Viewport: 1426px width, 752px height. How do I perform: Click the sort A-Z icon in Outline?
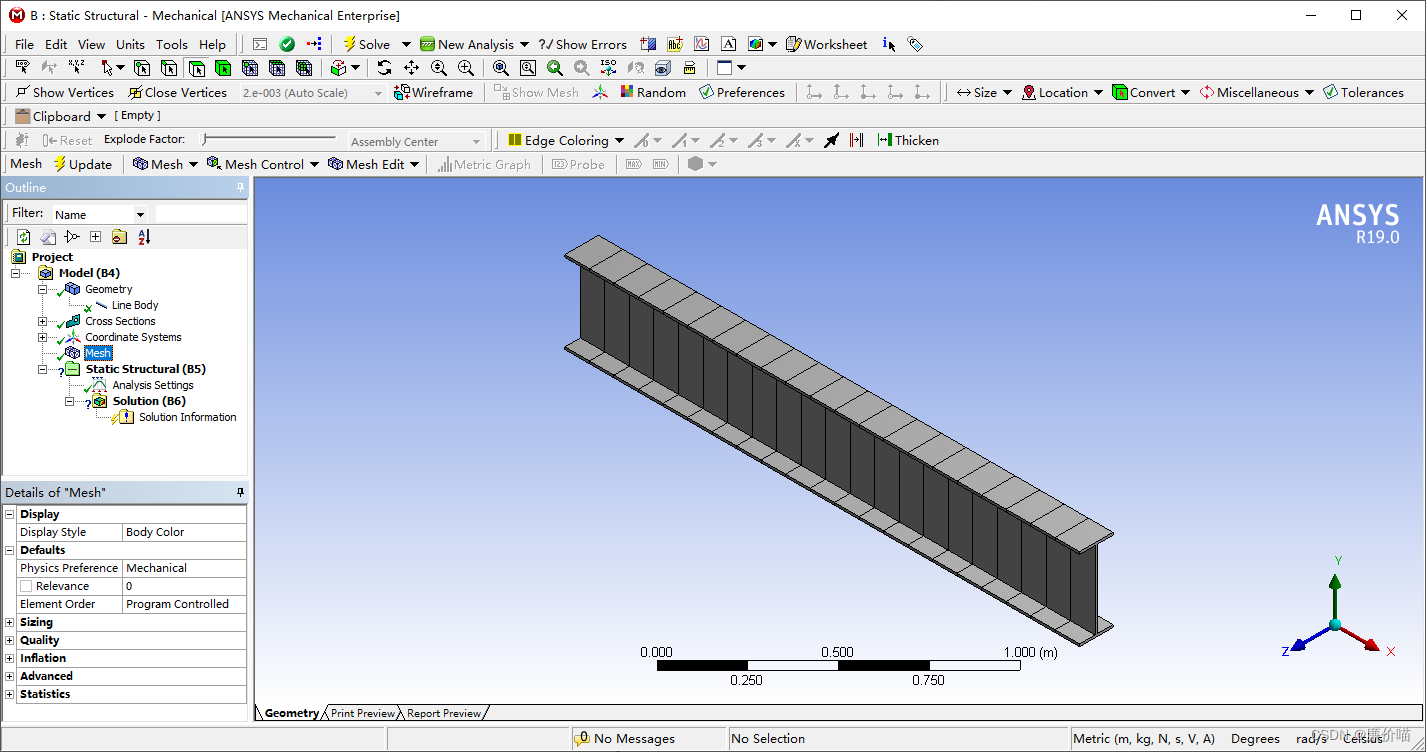tap(144, 237)
